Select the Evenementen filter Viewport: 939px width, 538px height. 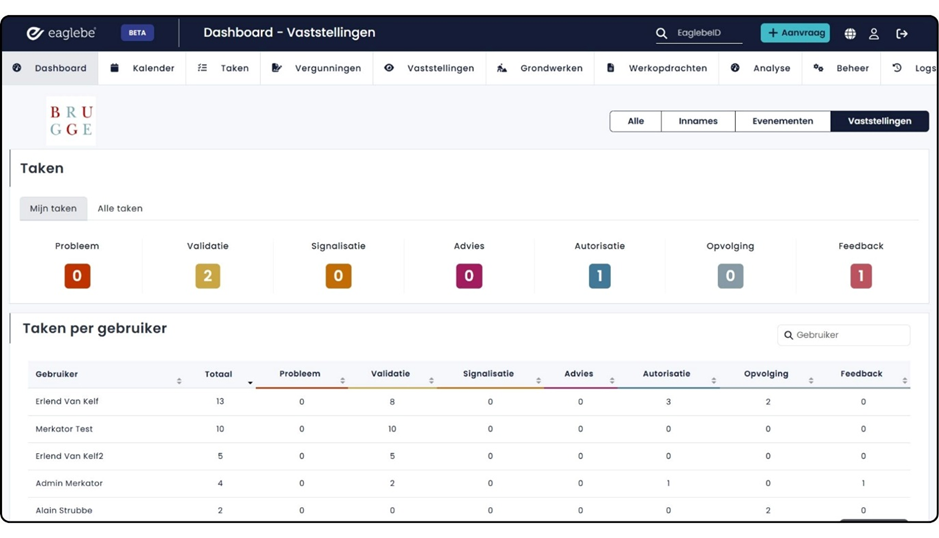click(783, 121)
